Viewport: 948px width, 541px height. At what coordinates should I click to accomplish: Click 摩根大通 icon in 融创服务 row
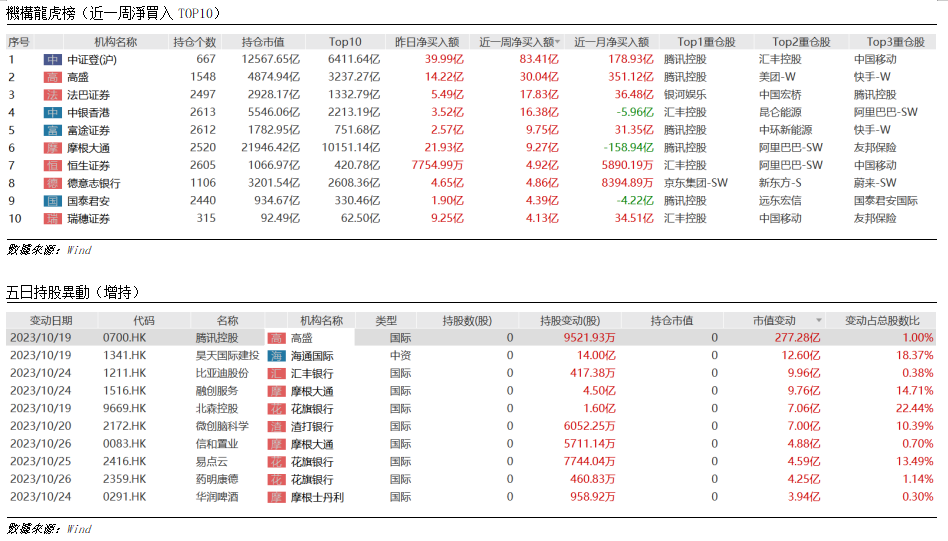click(276, 392)
